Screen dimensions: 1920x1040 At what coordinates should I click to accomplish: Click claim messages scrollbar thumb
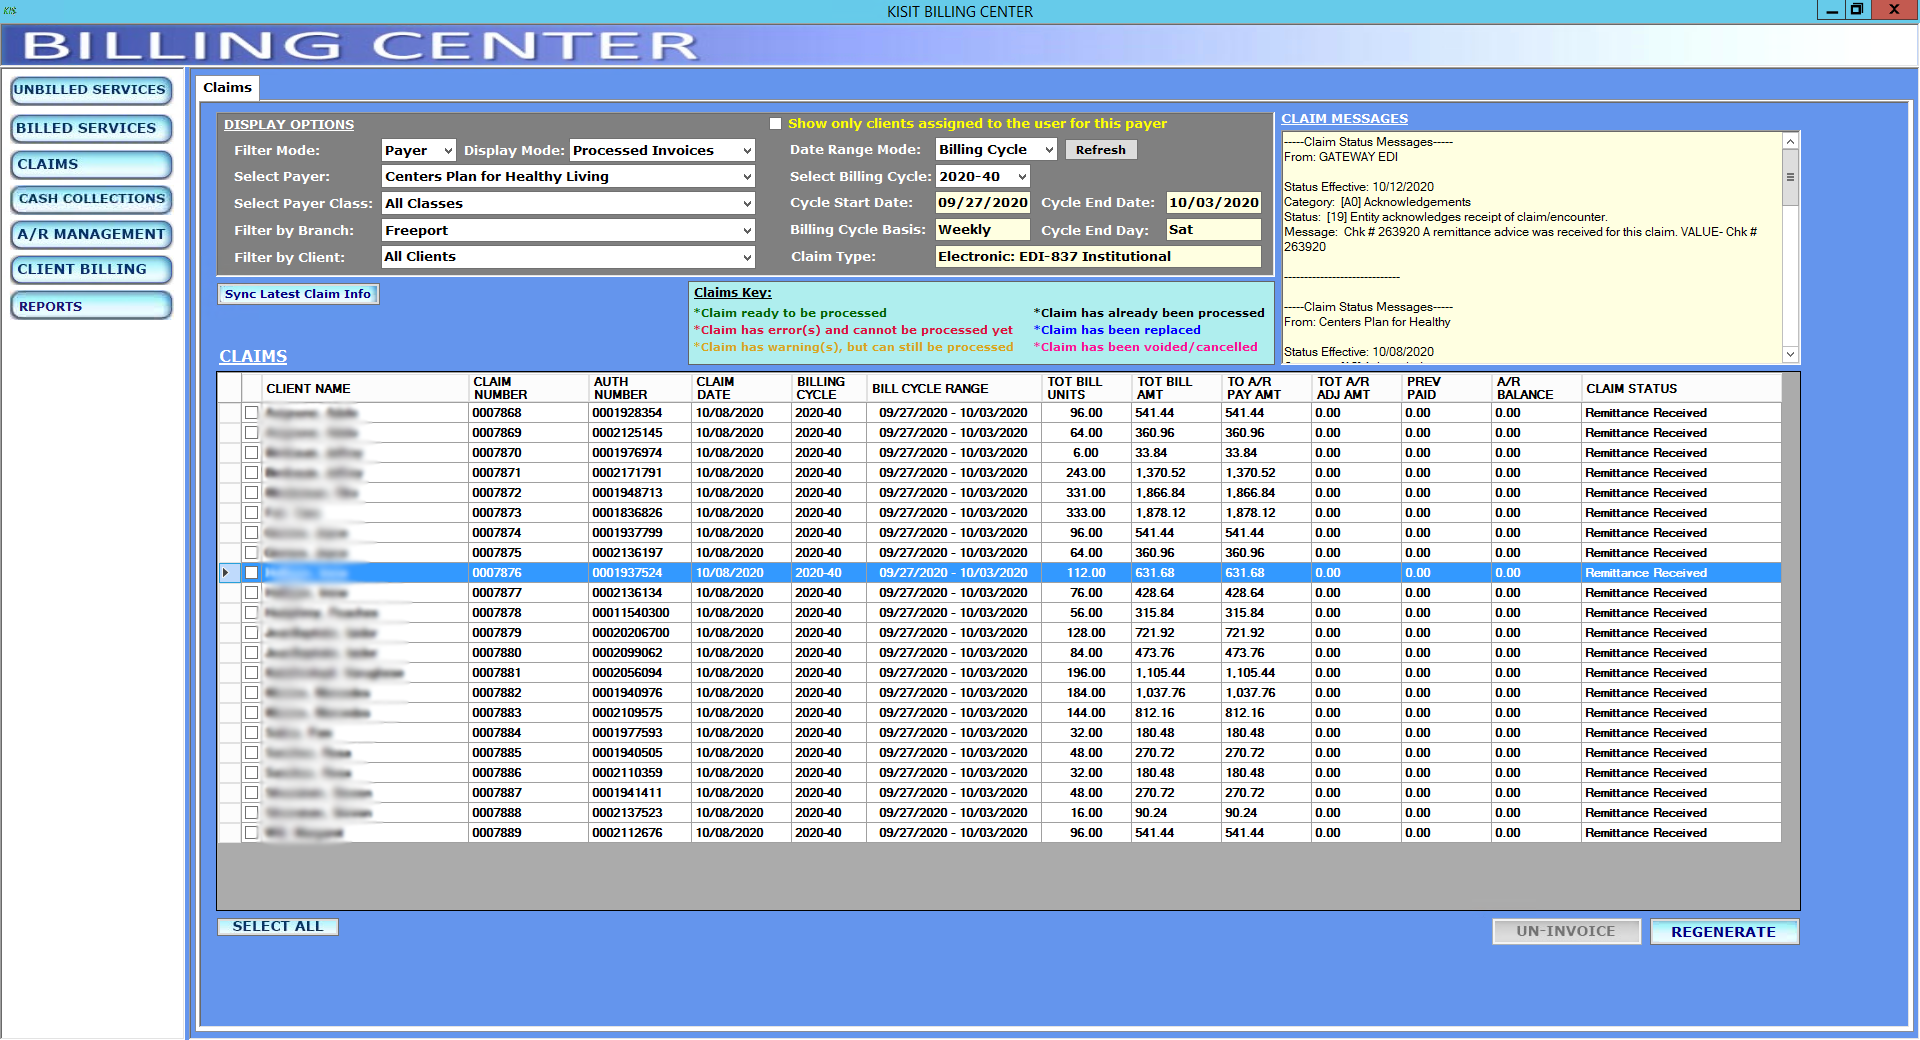(1790, 177)
